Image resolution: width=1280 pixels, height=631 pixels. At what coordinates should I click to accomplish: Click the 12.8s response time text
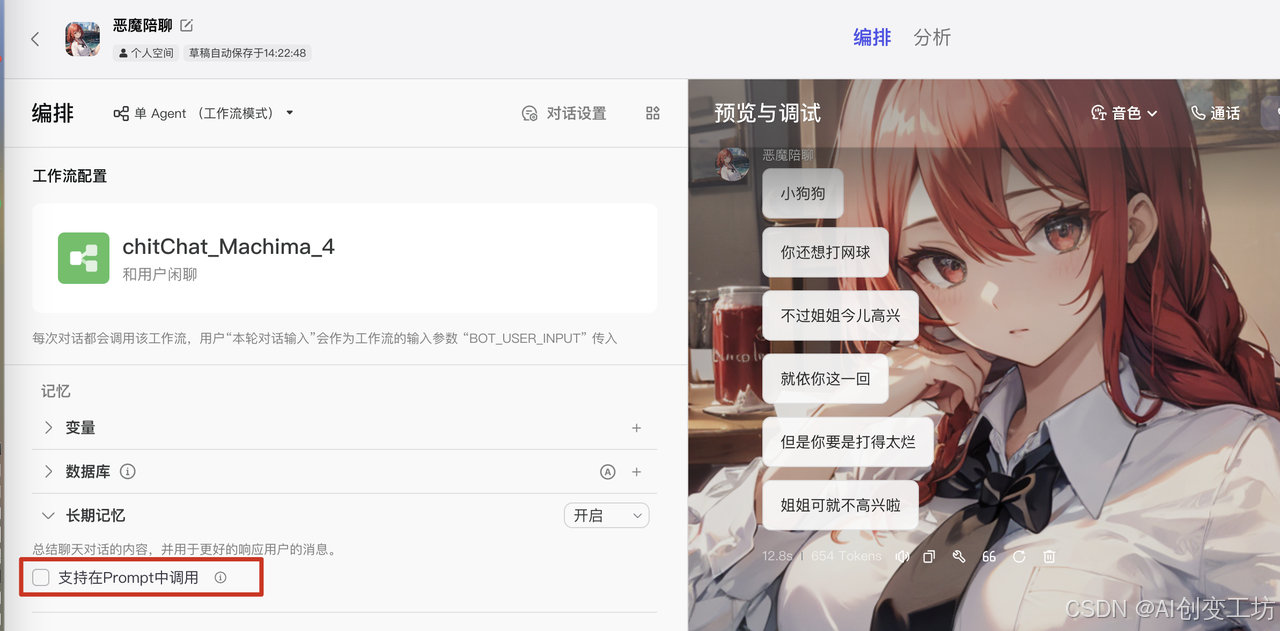[x=777, y=556]
